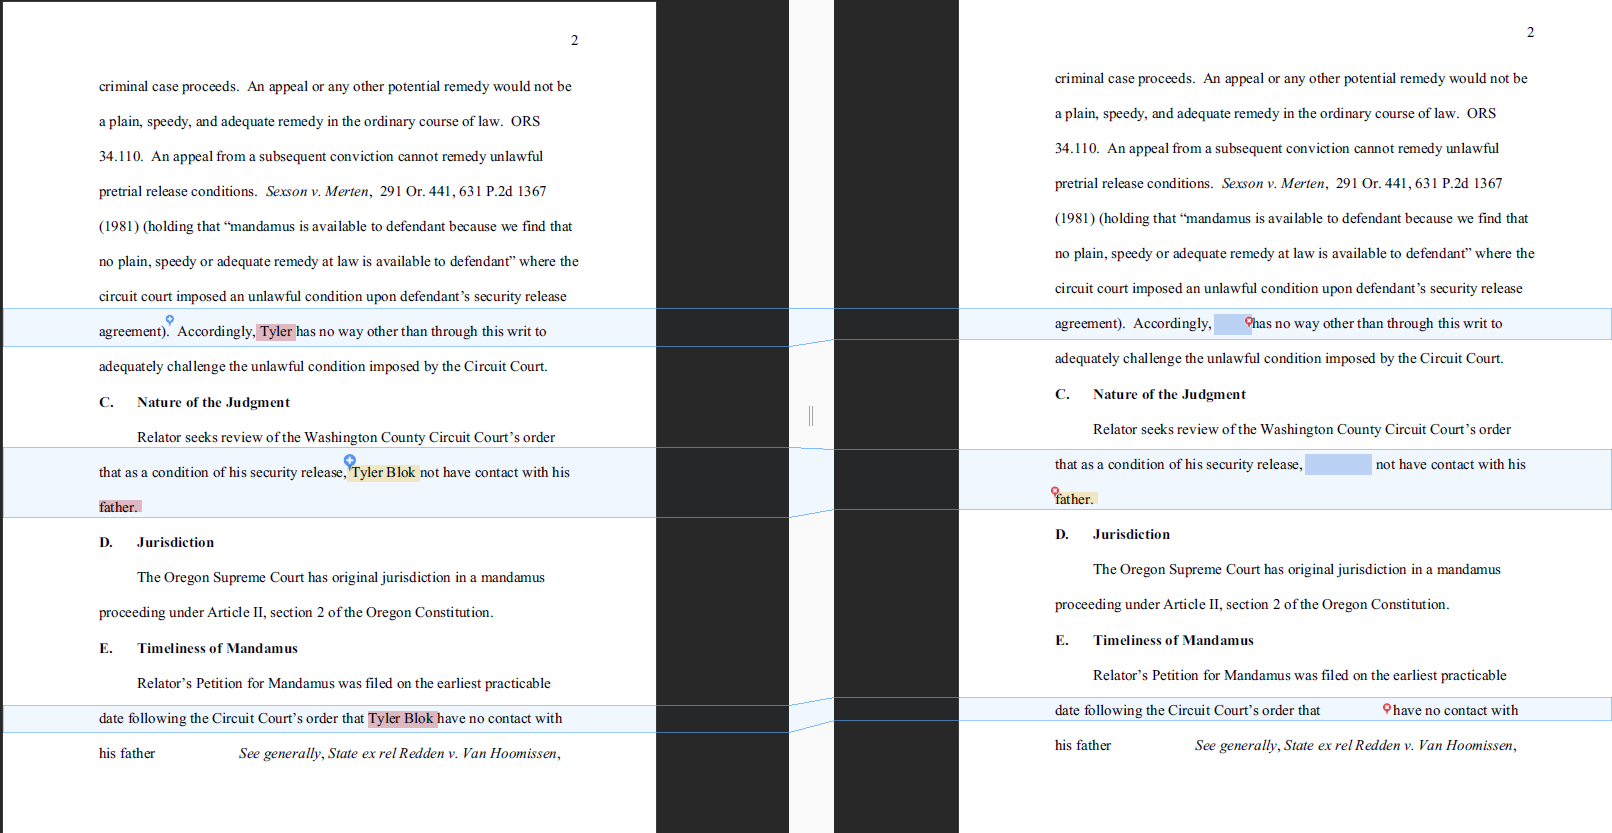Click page number 2 in right document
Viewport: 1612px width, 833px height.
1530,32
